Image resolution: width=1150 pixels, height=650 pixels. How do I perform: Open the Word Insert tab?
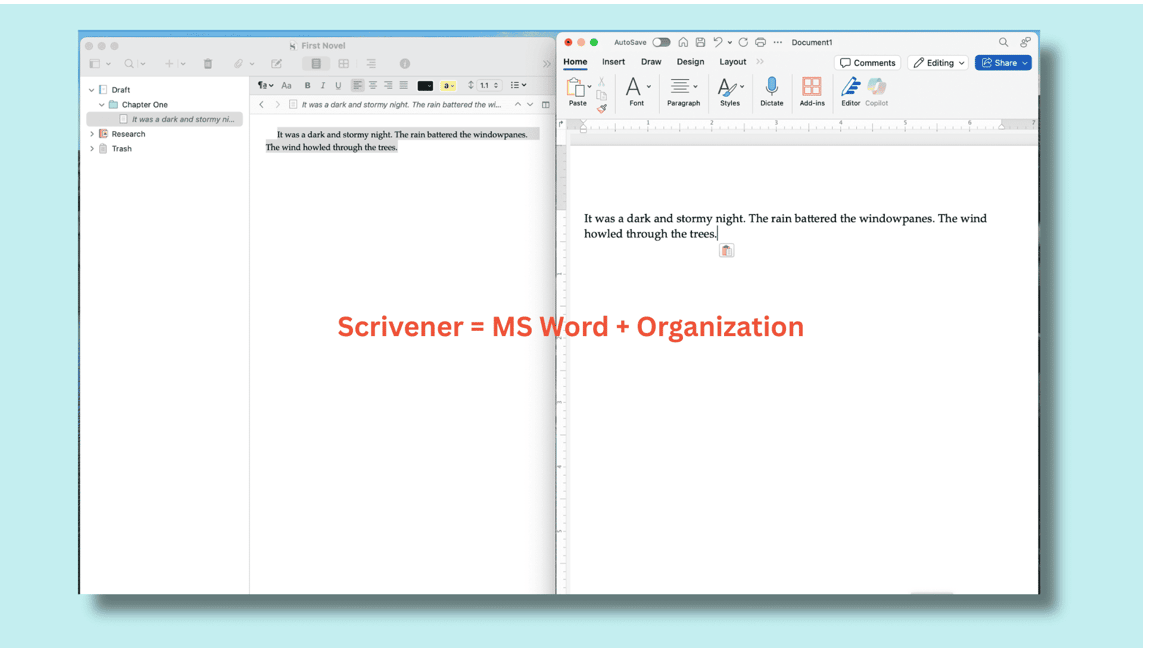(x=613, y=62)
